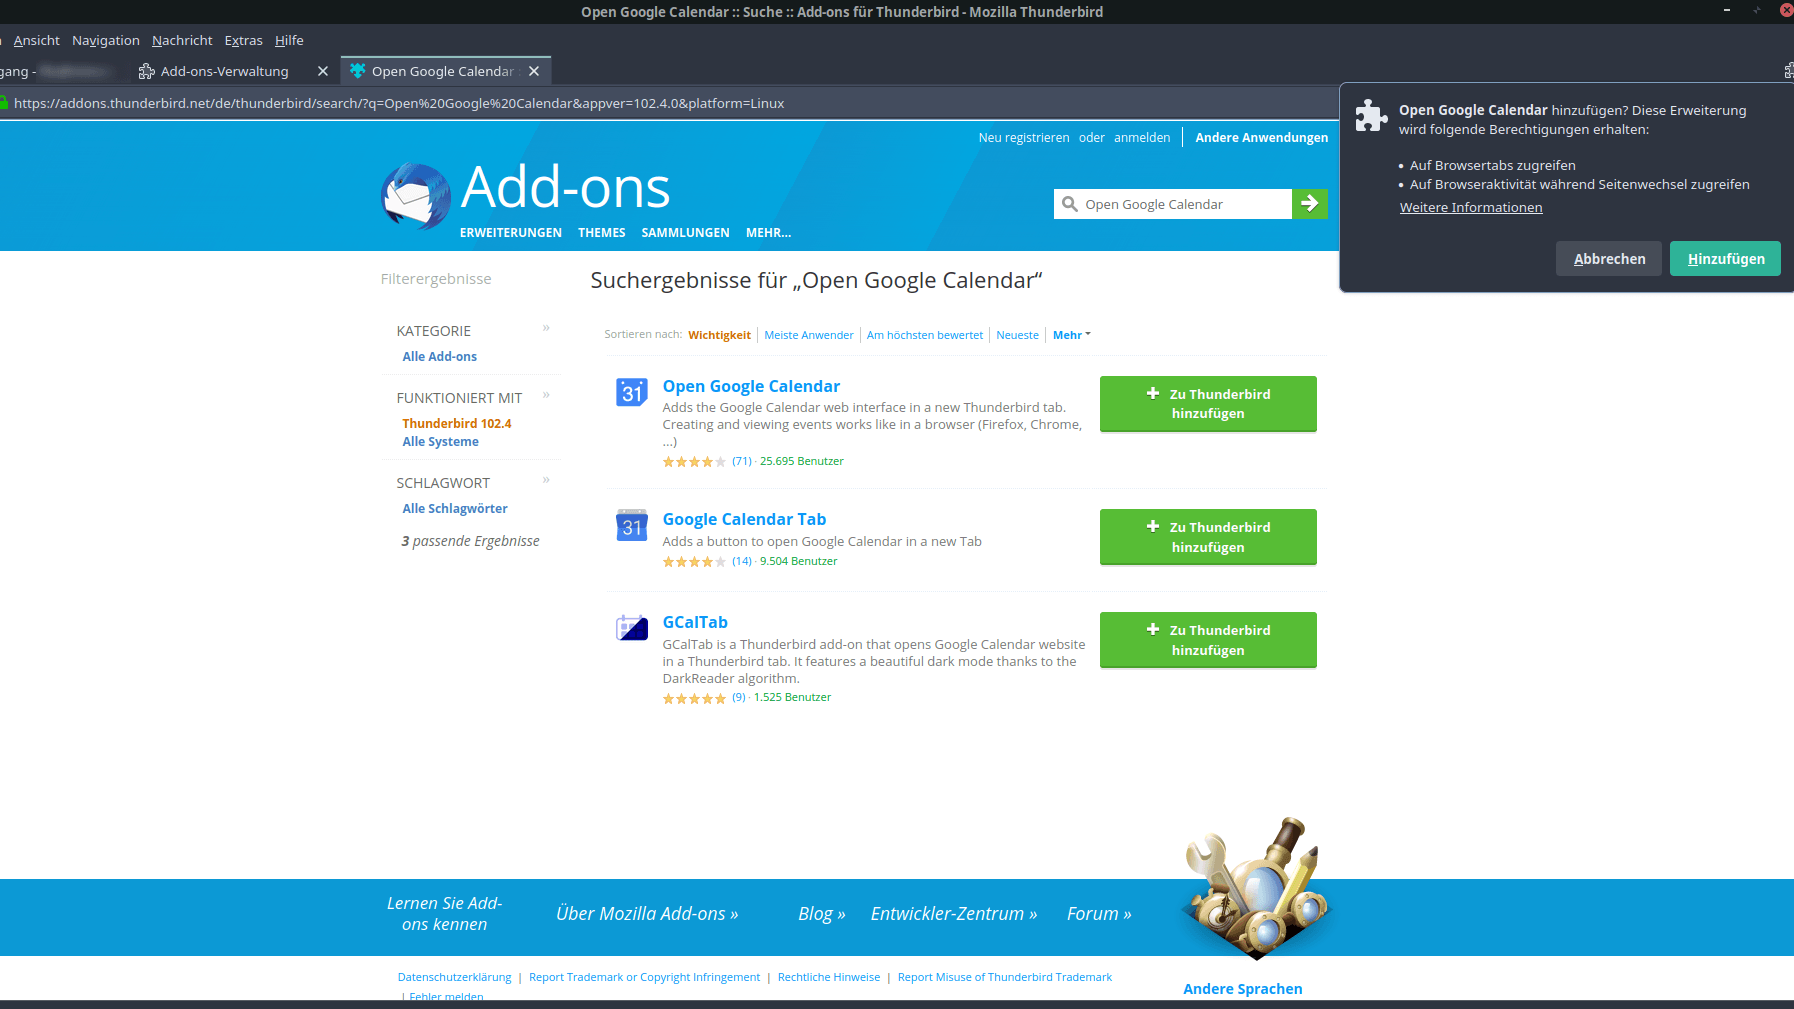
Task: Open Über Mozilla Add-ons footer link
Action: (647, 914)
